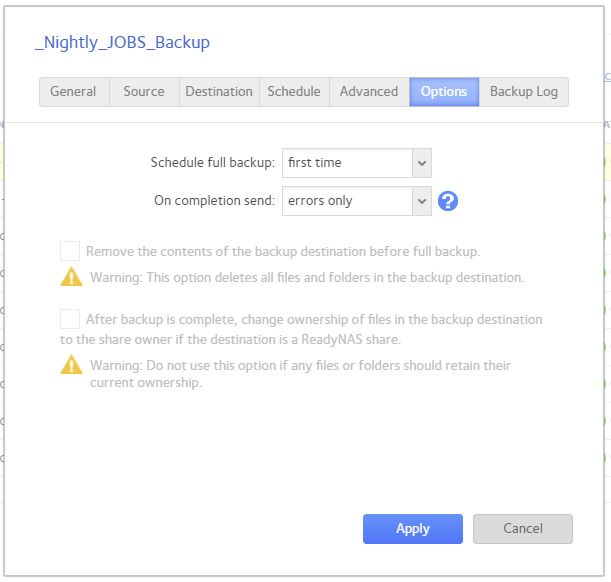
Task: Click the warning icon about retaining file ownership
Action: [71, 365]
